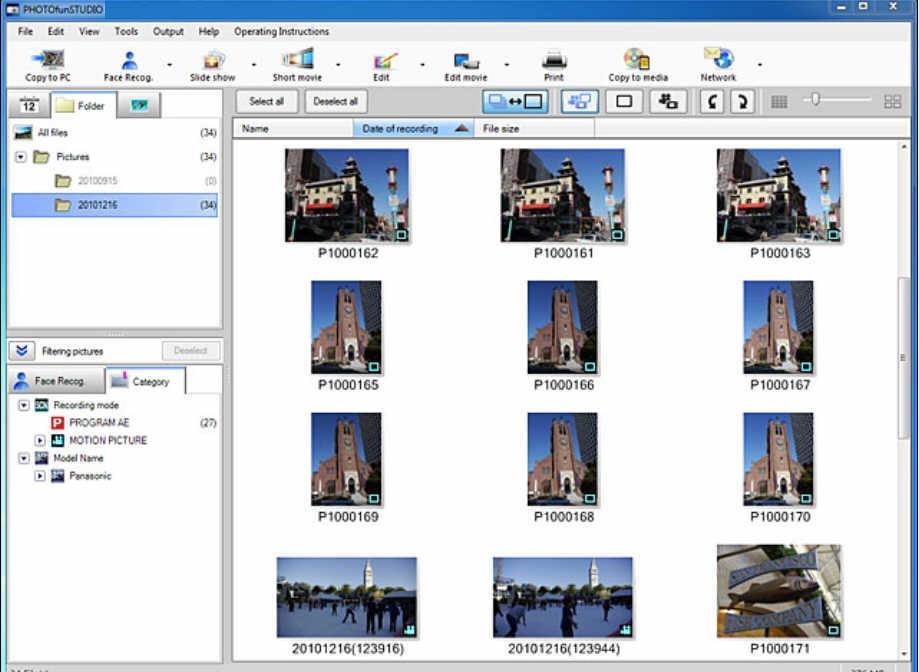Start the Slide show tool
The height and width of the screenshot is (672, 919).
(212, 66)
